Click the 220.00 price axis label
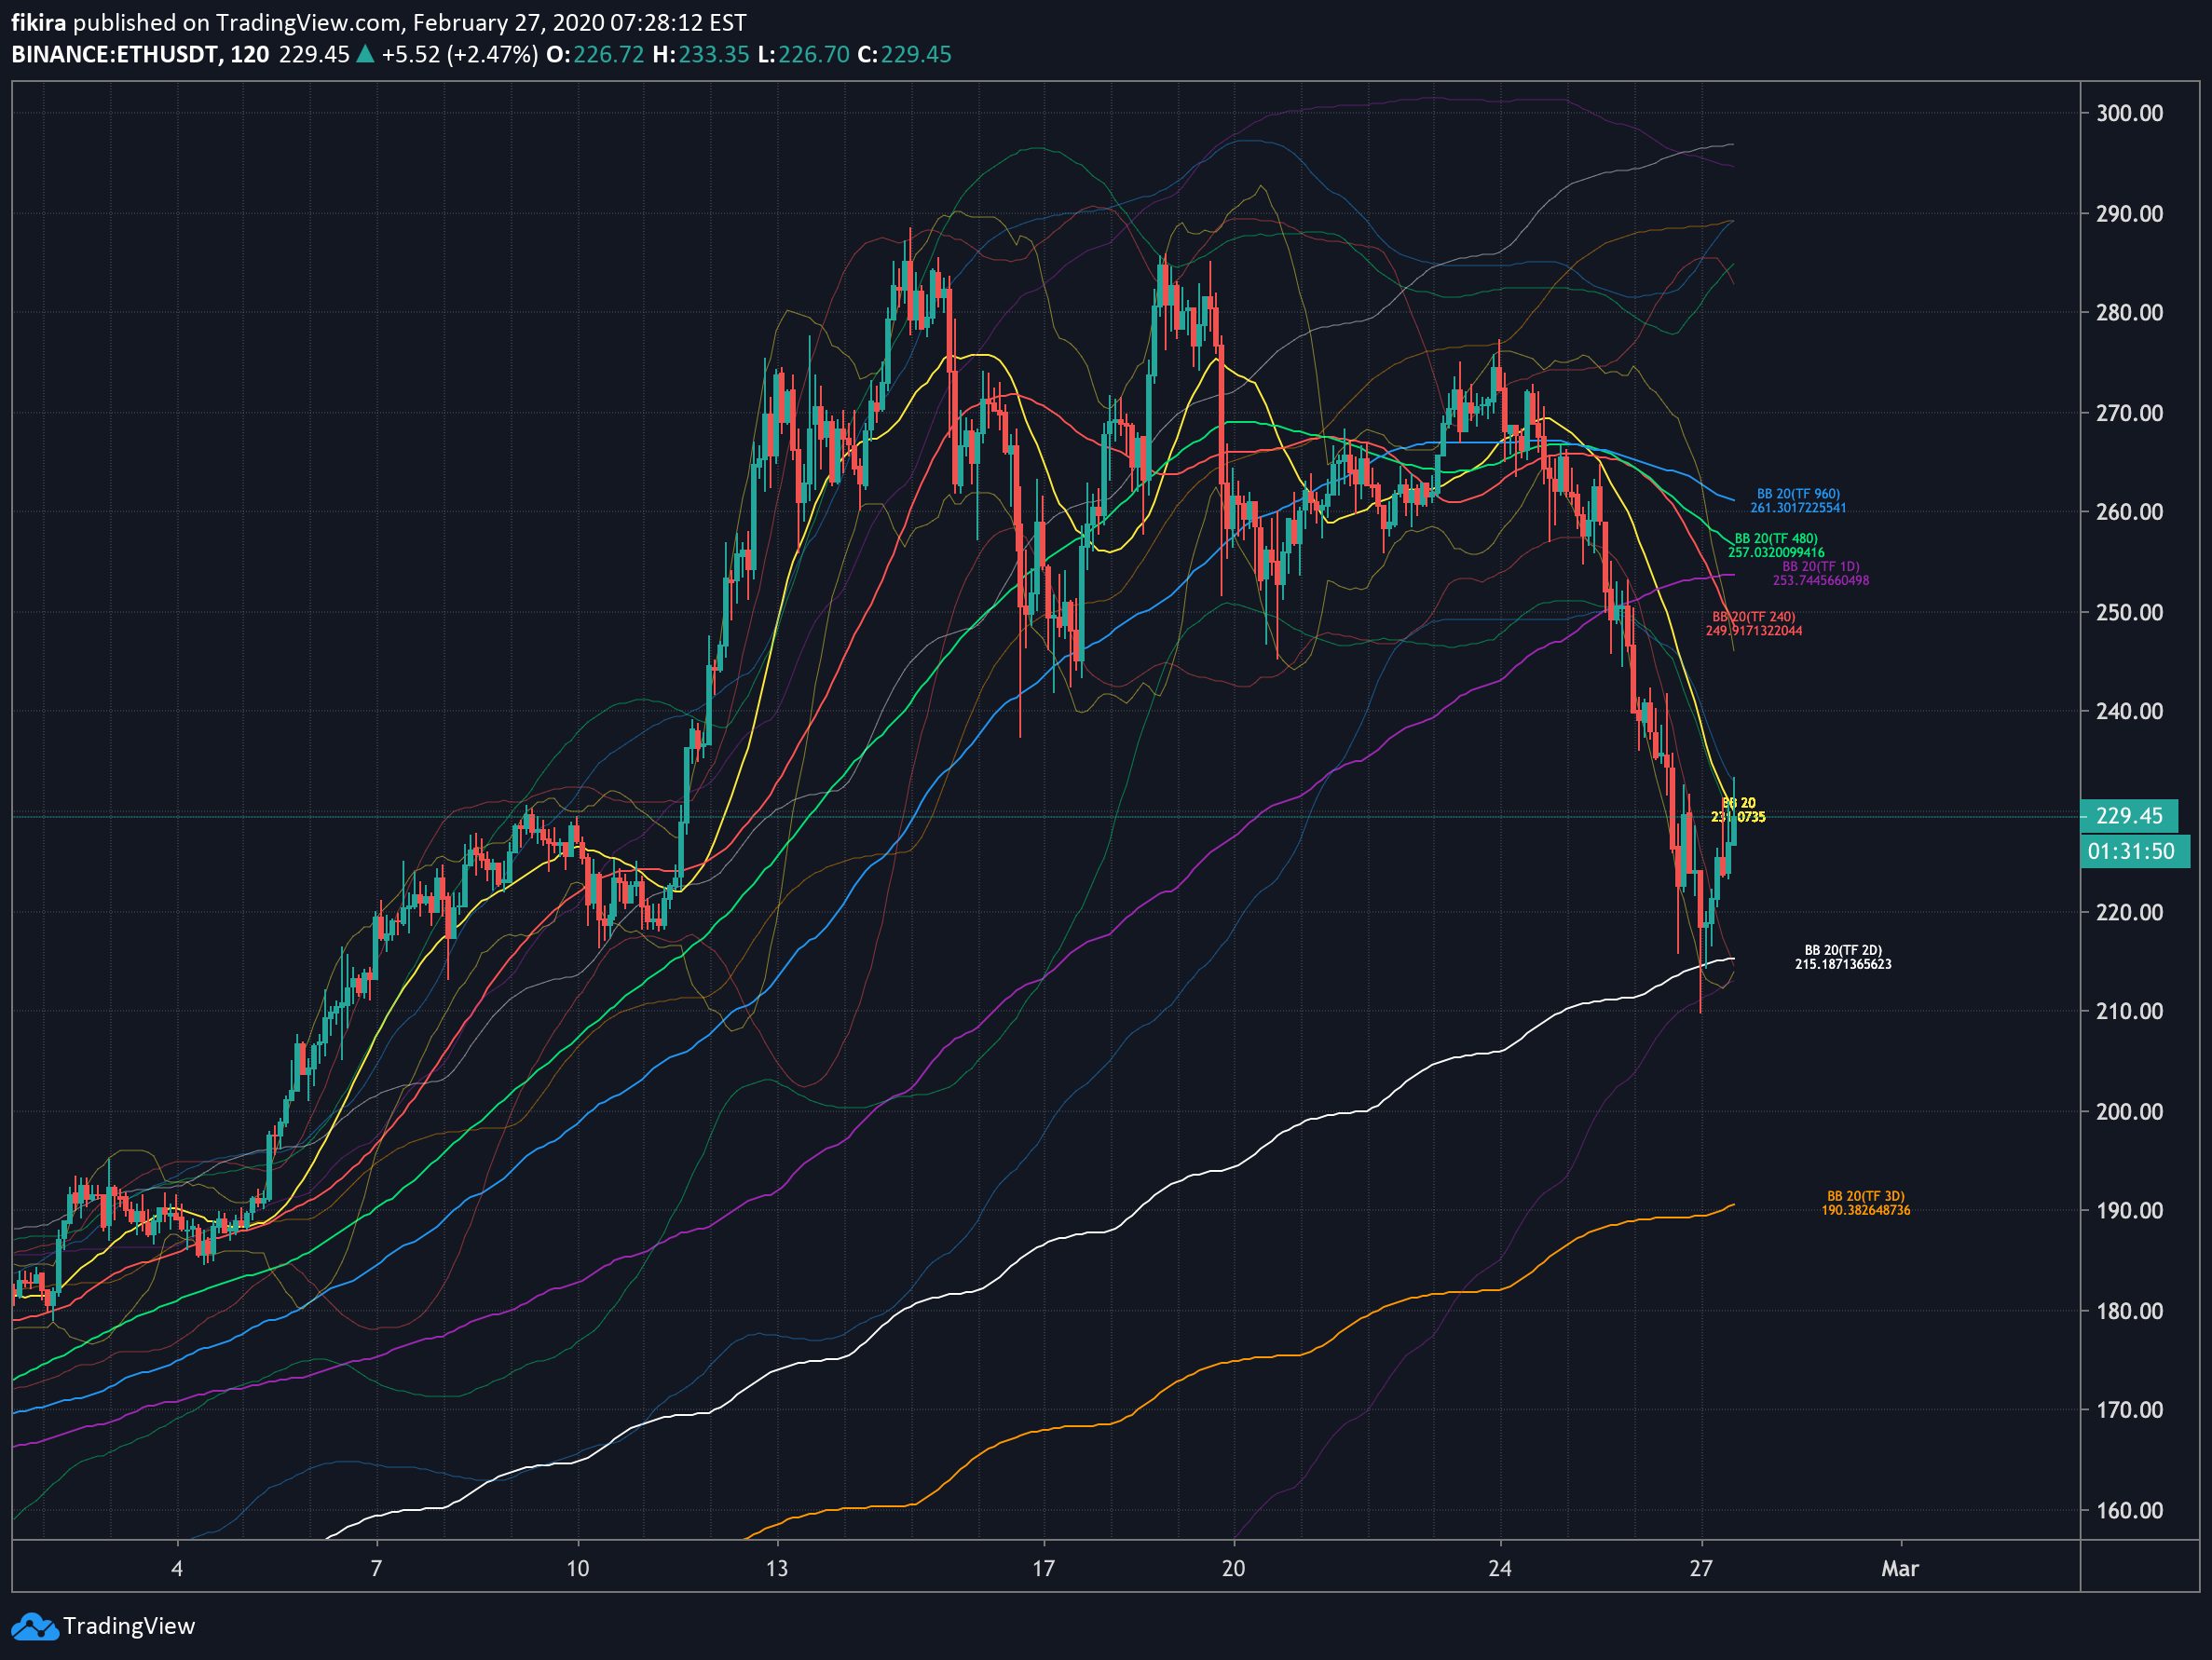This screenshot has height=1660, width=2212. [x=2129, y=912]
